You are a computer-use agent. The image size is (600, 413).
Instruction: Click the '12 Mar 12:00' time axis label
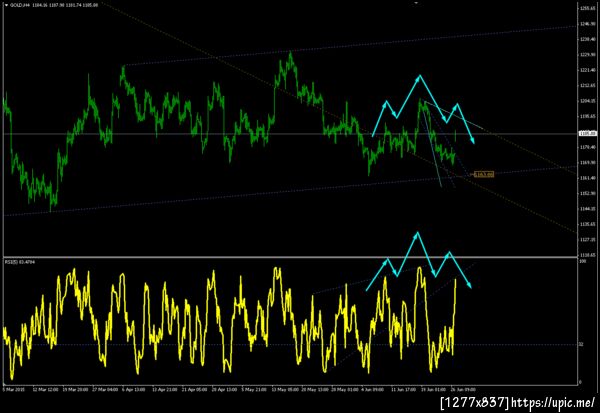45,389
